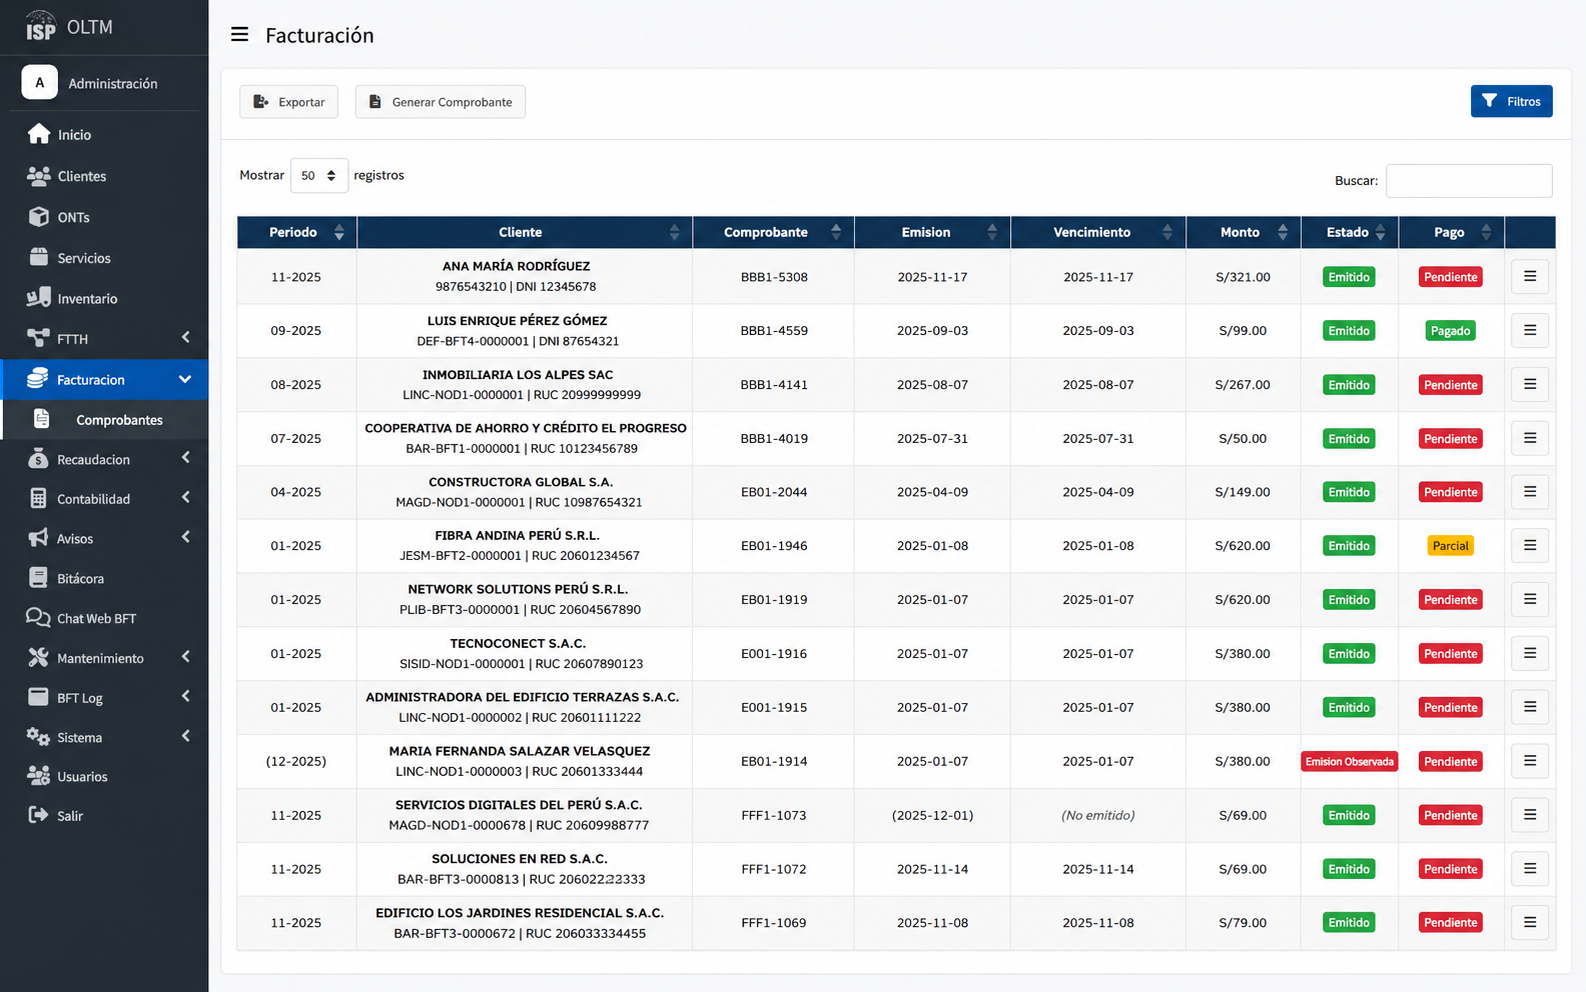This screenshot has width=1586, height=992.
Task: Expand the Recaudacion submenu chevron
Action: point(185,458)
